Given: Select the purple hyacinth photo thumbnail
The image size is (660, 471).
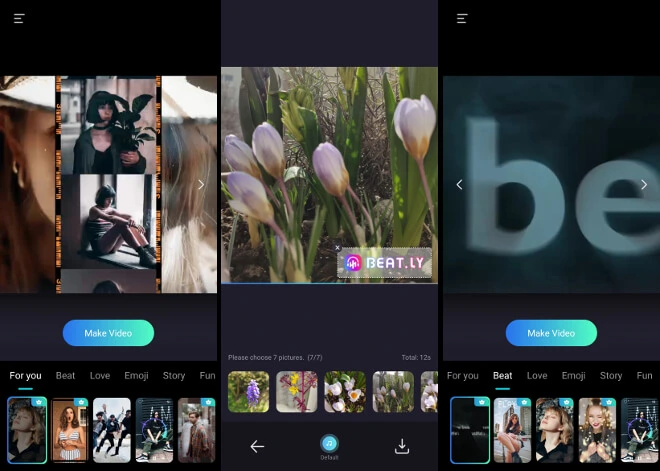Looking at the screenshot, I should (248, 392).
